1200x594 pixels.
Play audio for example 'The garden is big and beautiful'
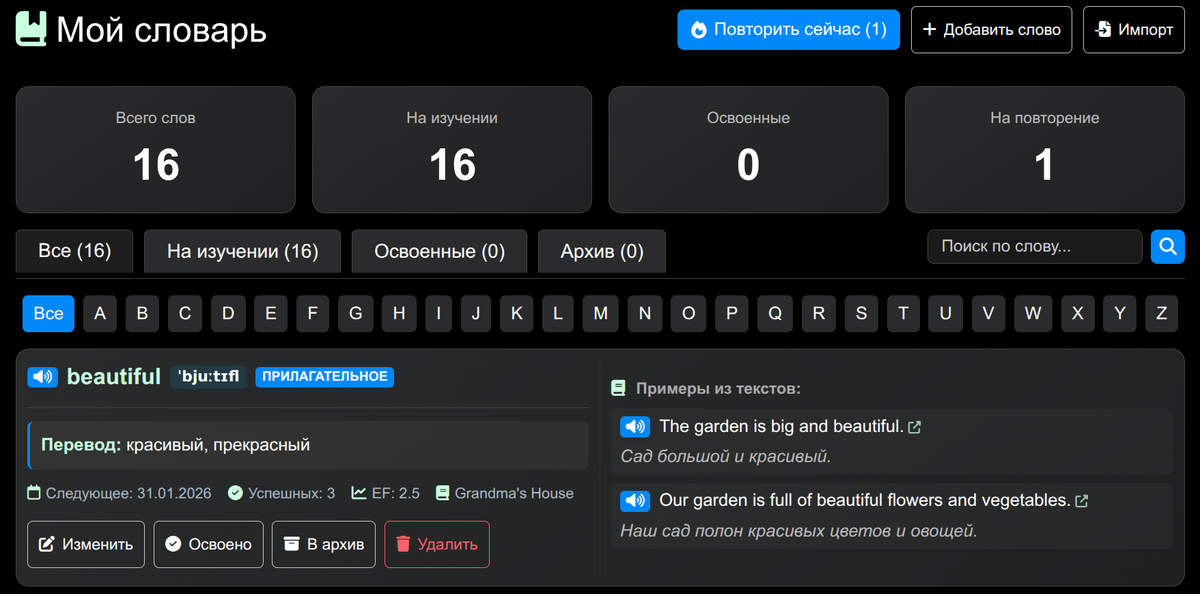[x=635, y=426]
